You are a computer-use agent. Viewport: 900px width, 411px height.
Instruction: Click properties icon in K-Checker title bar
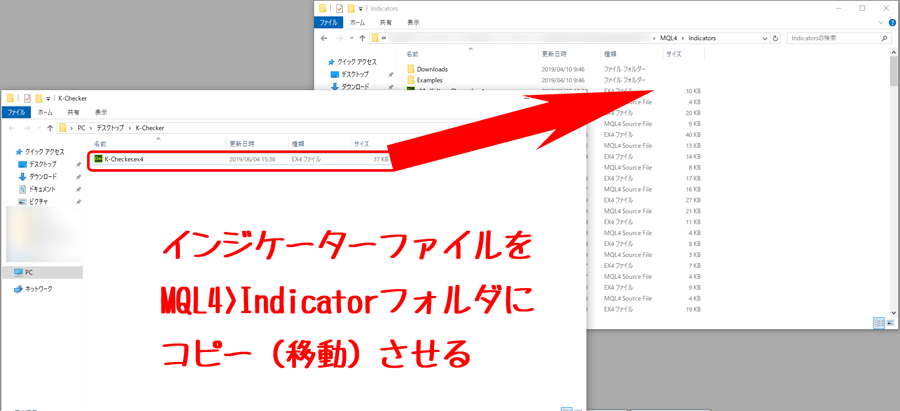[x=27, y=98]
